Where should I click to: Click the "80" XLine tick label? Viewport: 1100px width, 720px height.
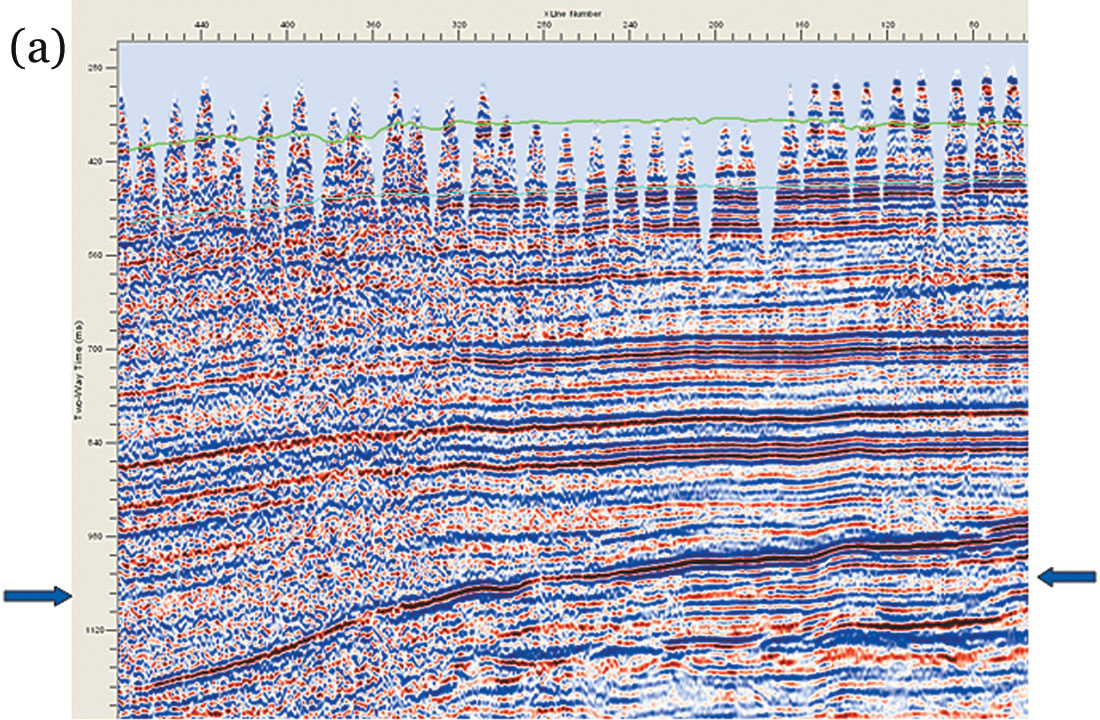point(974,25)
